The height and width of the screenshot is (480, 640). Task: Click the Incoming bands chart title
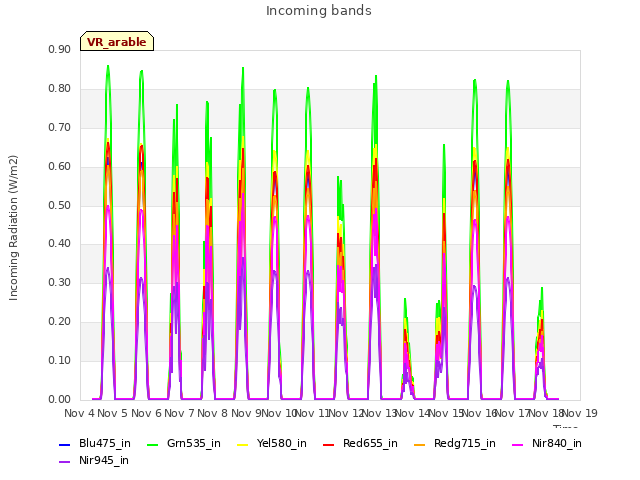click(x=319, y=11)
